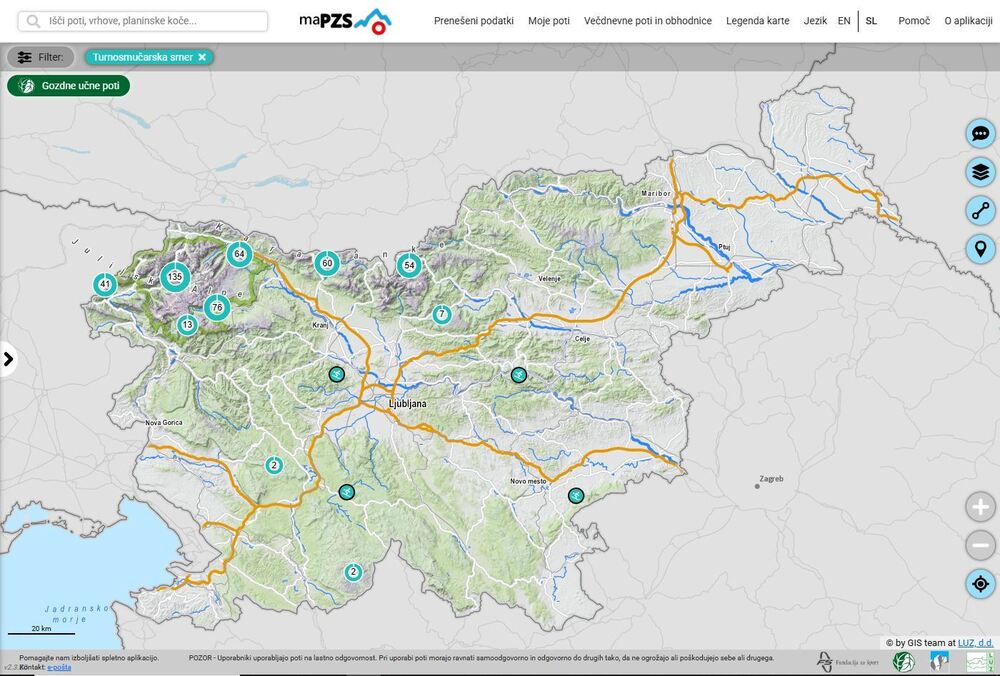The width and height of the screenshot is (1000, 676).
Task: Open Moje poti menu
Action: 549,21
